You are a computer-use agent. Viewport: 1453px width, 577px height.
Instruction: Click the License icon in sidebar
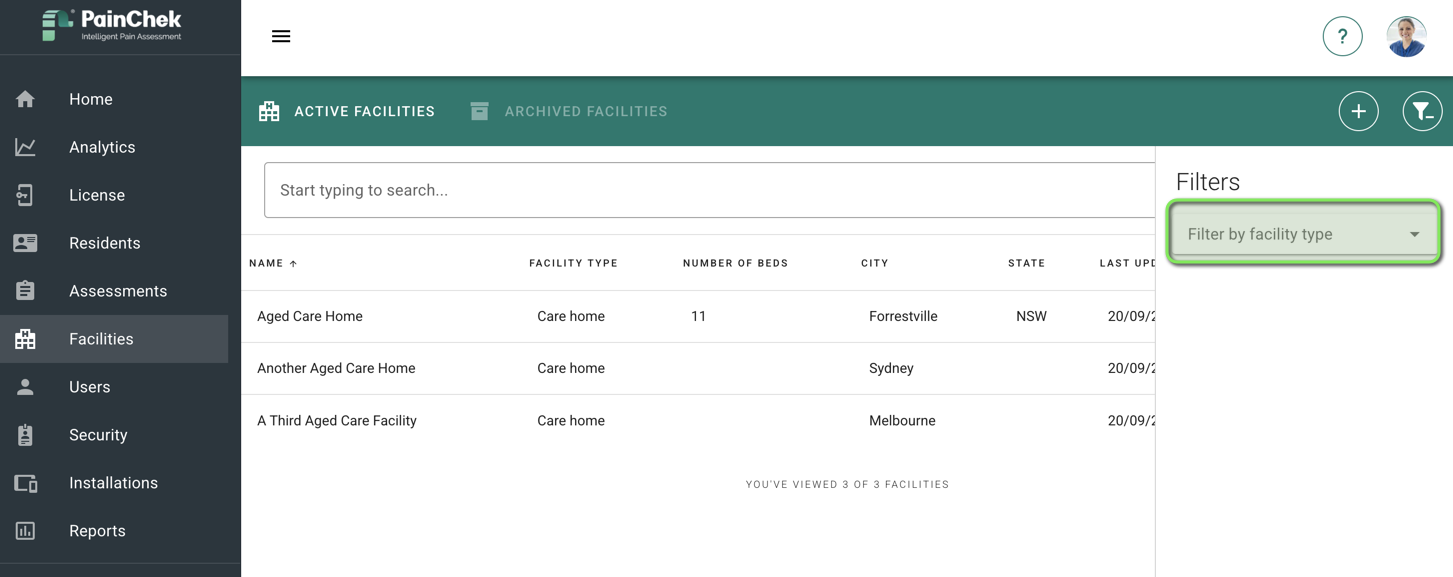(26, 195)
